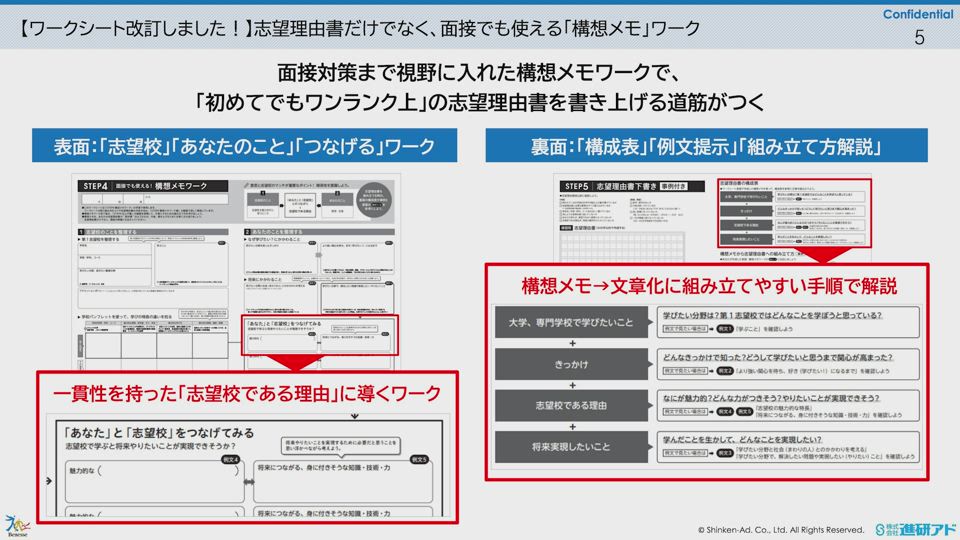The width and height of the screenshot is (960, 540).
Task: Click the slide page number 5
Action: pos(920,38)
